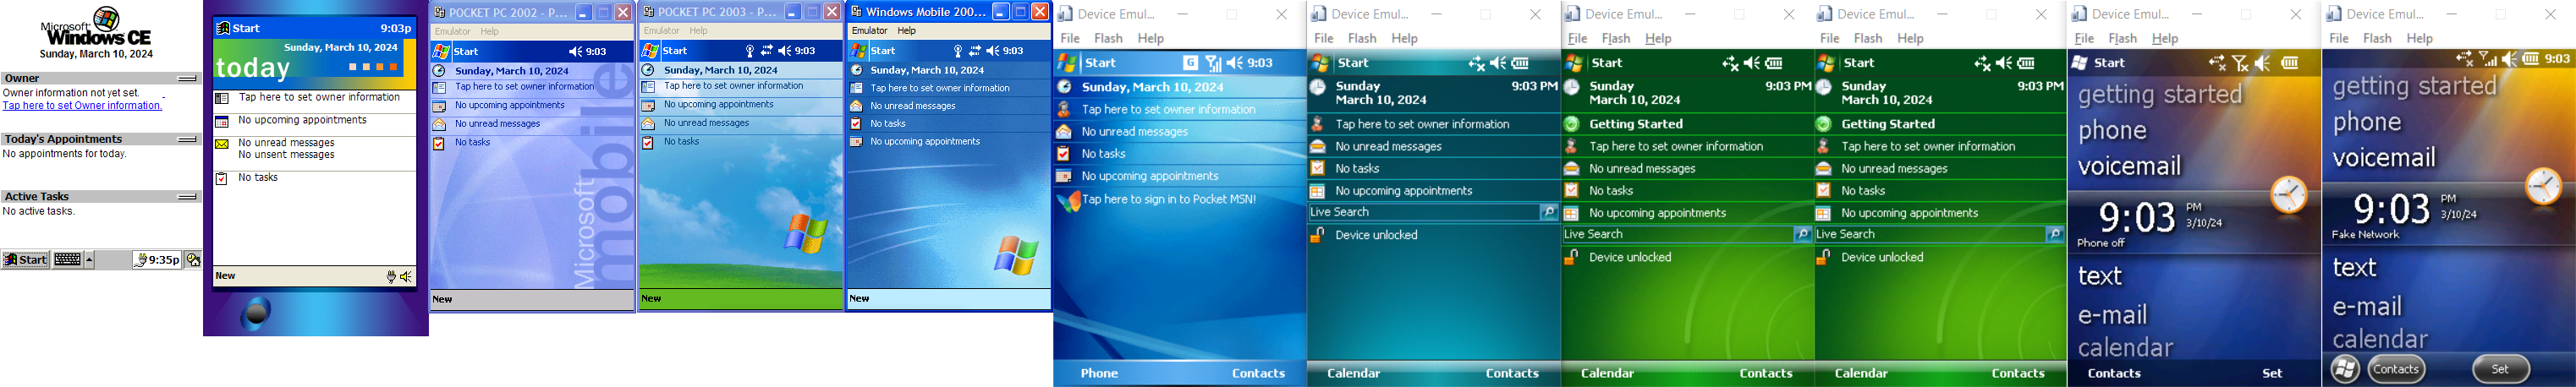
Task: Click the G network icon in Pocket MSN emulator
Action: (x=1190, y=63)
